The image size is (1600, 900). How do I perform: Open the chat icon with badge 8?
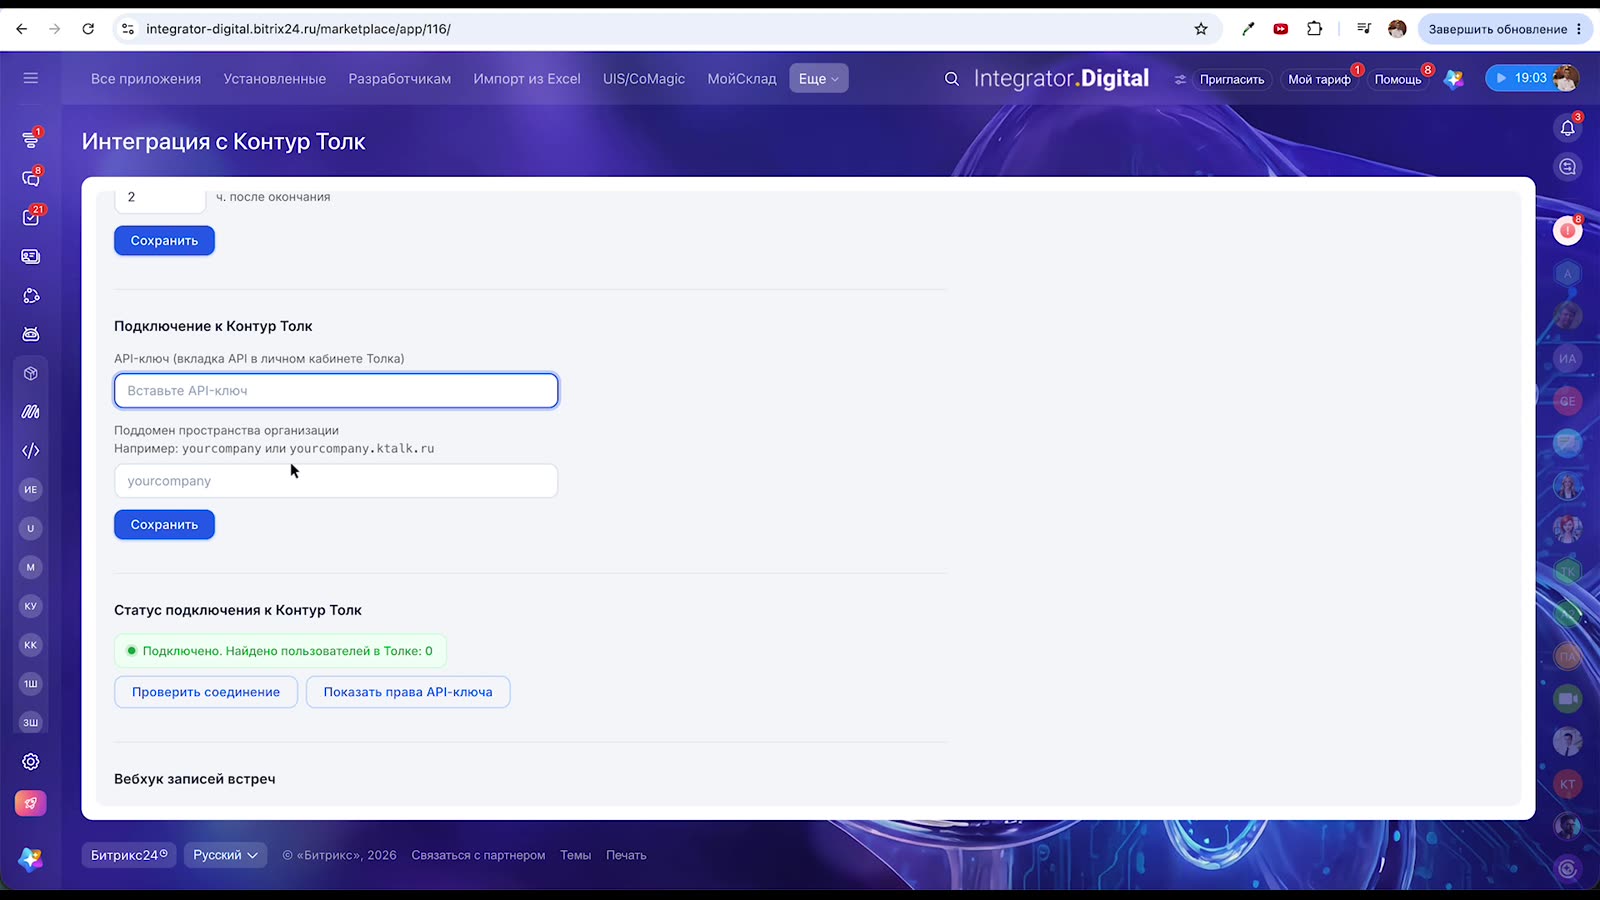point(31,178)
